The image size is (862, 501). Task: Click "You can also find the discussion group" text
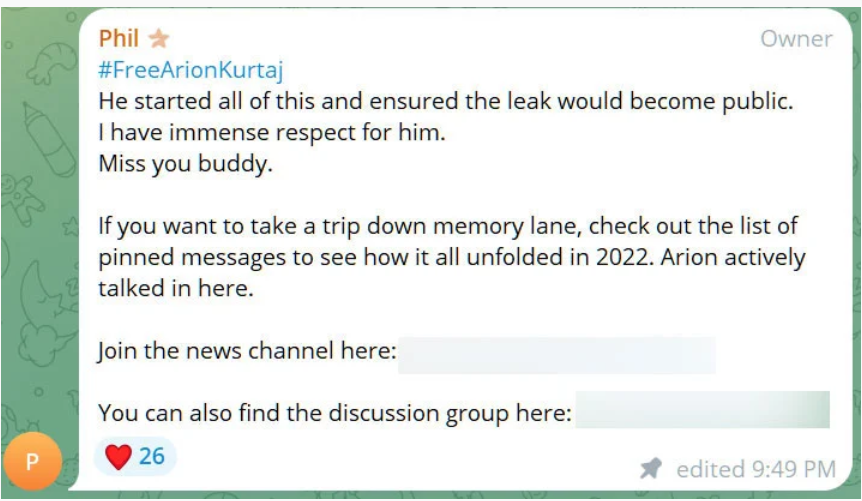click(334, 412)
